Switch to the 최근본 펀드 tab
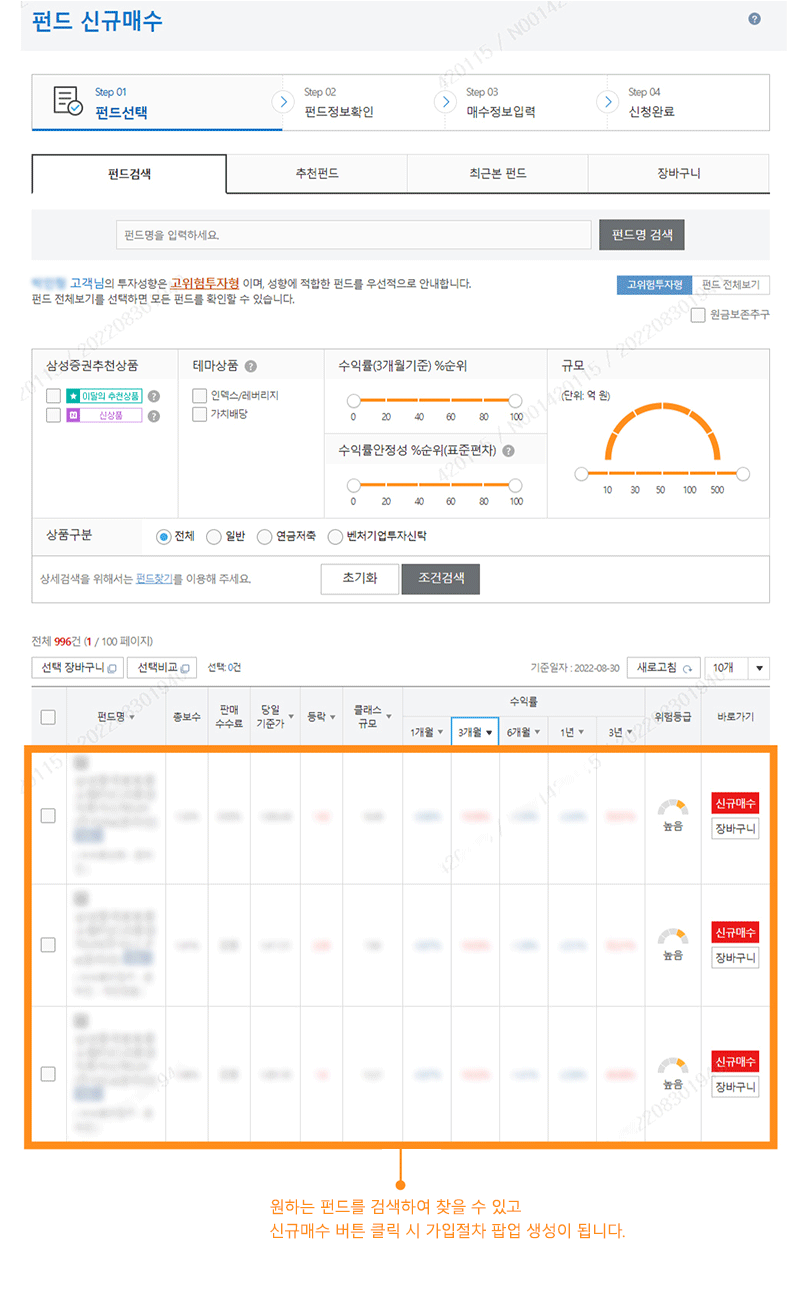The width and height of the screenshot is (800, 1312). (498, 173)
